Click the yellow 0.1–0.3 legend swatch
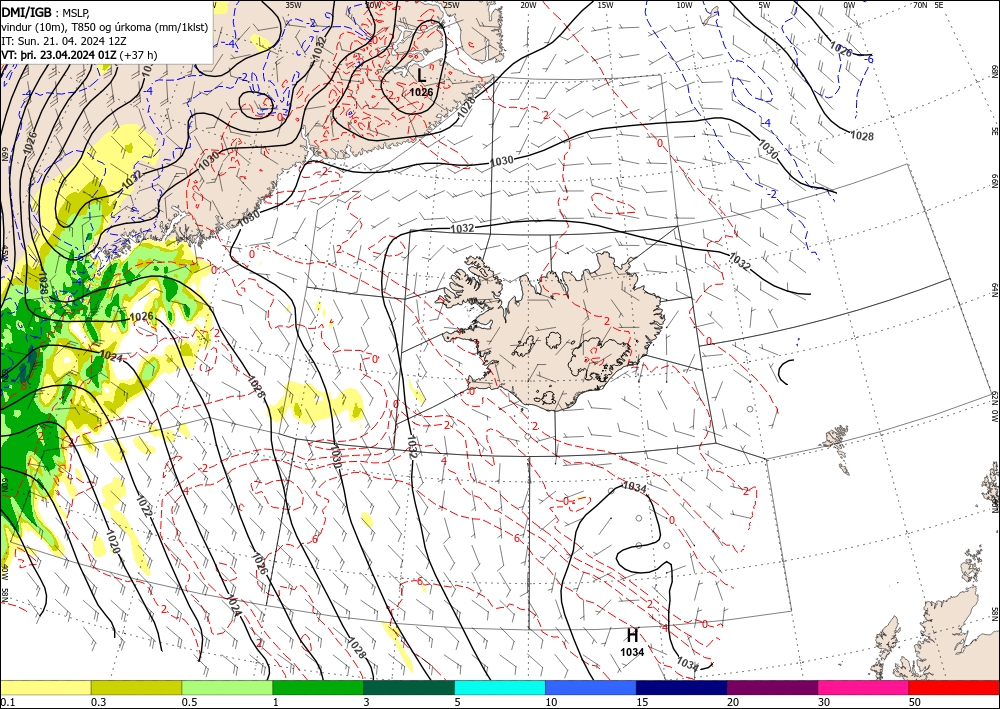Screen dimensions: 1000x709 [x=45, y=687]
